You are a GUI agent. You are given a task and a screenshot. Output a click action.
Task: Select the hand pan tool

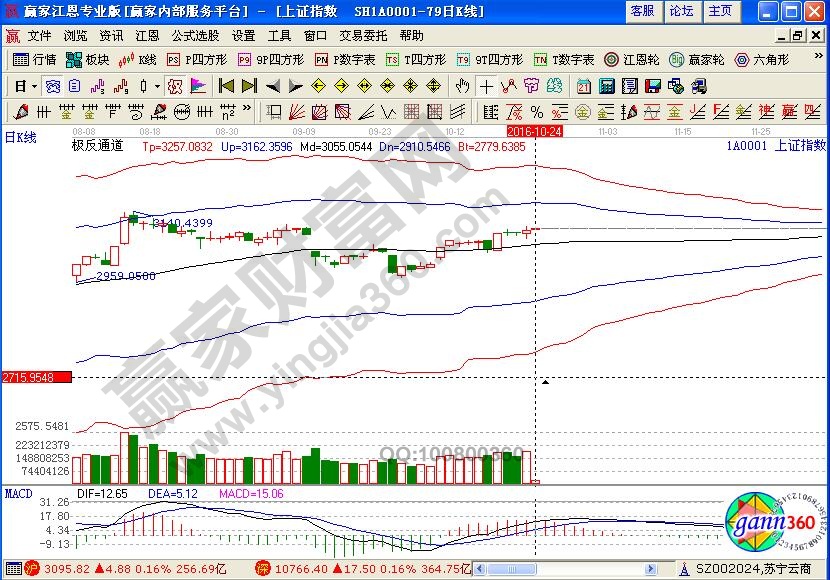click(x=462, y=86)
